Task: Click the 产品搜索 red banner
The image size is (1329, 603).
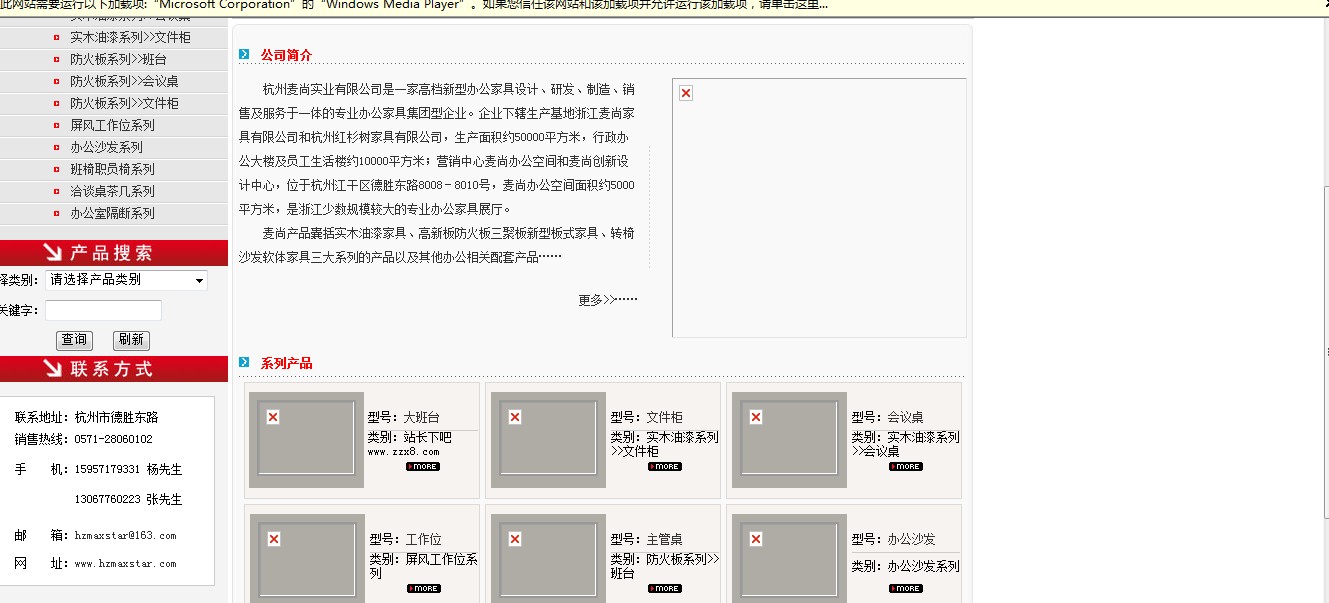Action: [x=114, y=253]
